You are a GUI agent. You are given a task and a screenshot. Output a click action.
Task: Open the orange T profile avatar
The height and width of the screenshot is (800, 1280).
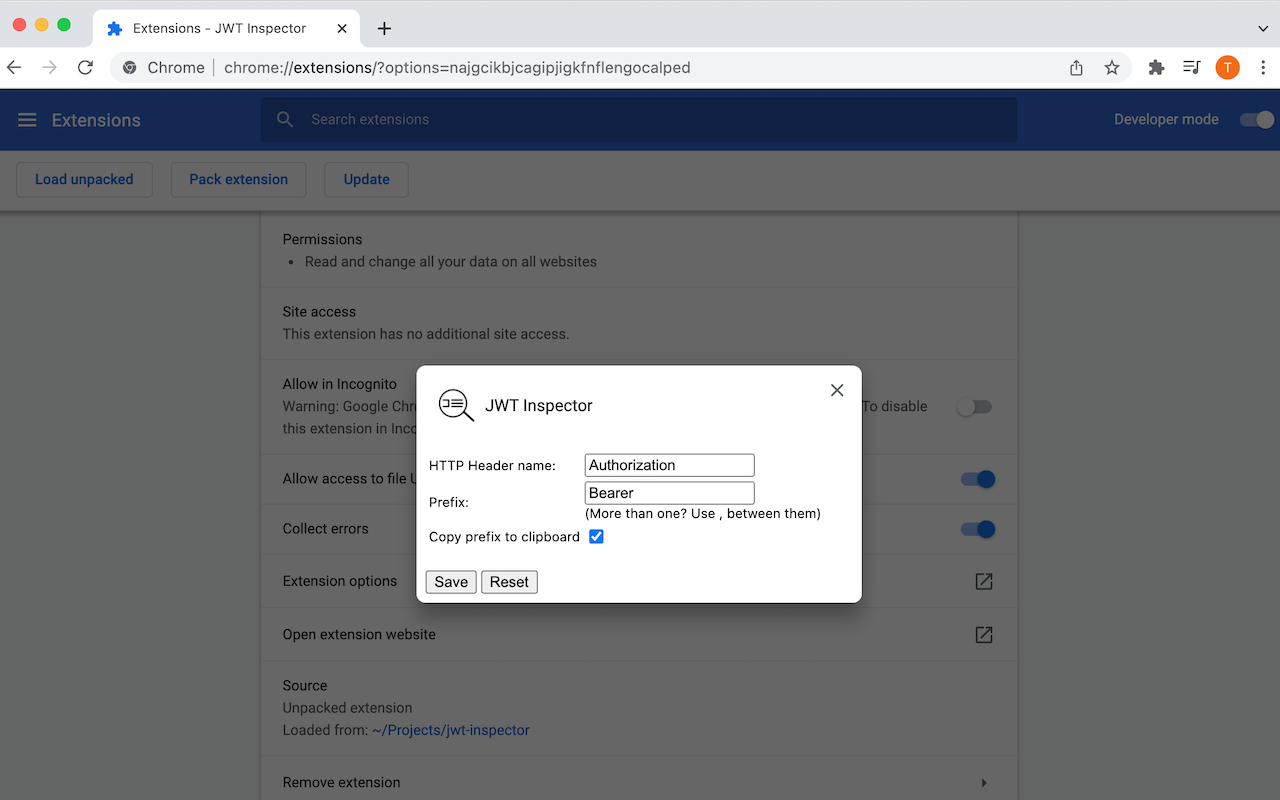point(1227,68)
